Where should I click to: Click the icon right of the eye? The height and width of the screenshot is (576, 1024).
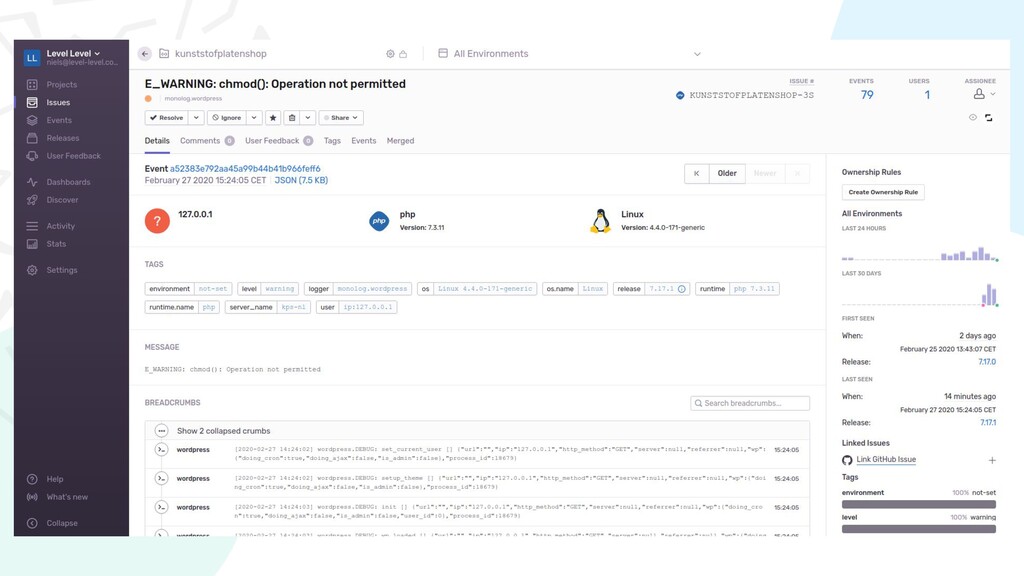pos(989,118)
